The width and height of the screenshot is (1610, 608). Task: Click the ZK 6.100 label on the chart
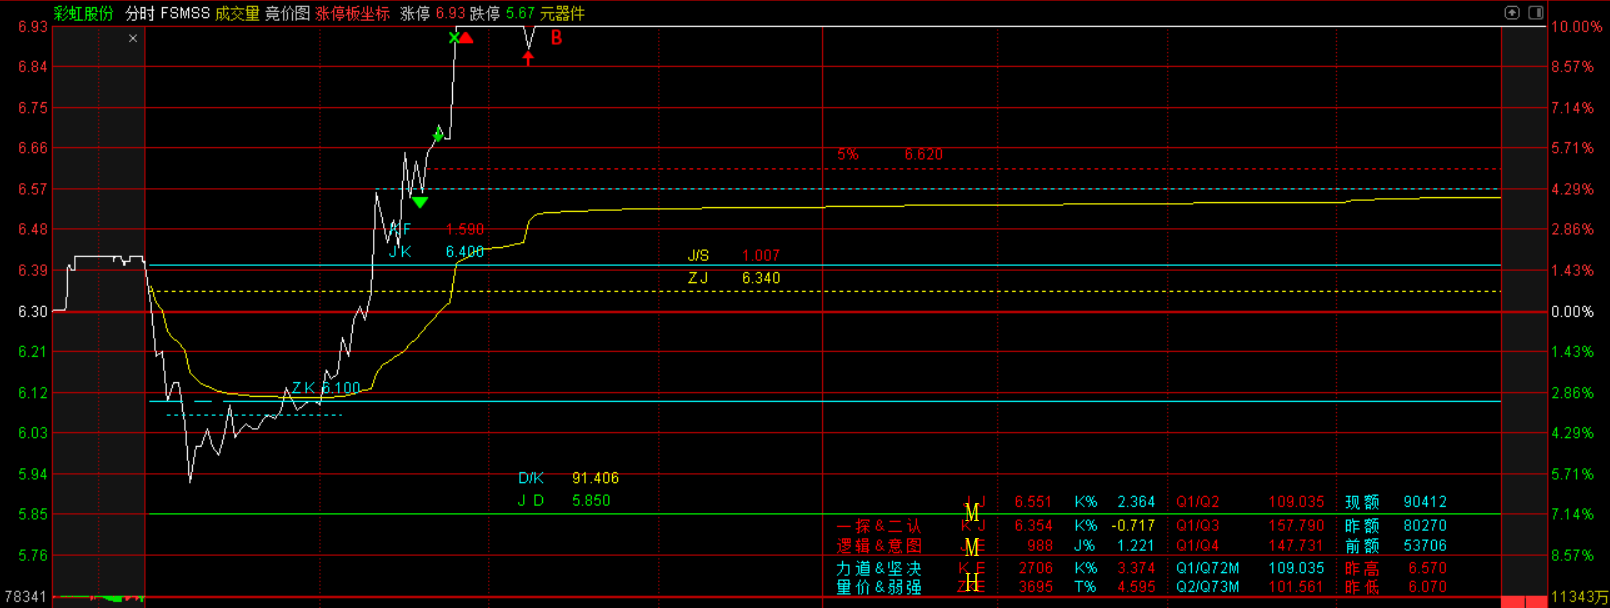[x=326, y=388]
